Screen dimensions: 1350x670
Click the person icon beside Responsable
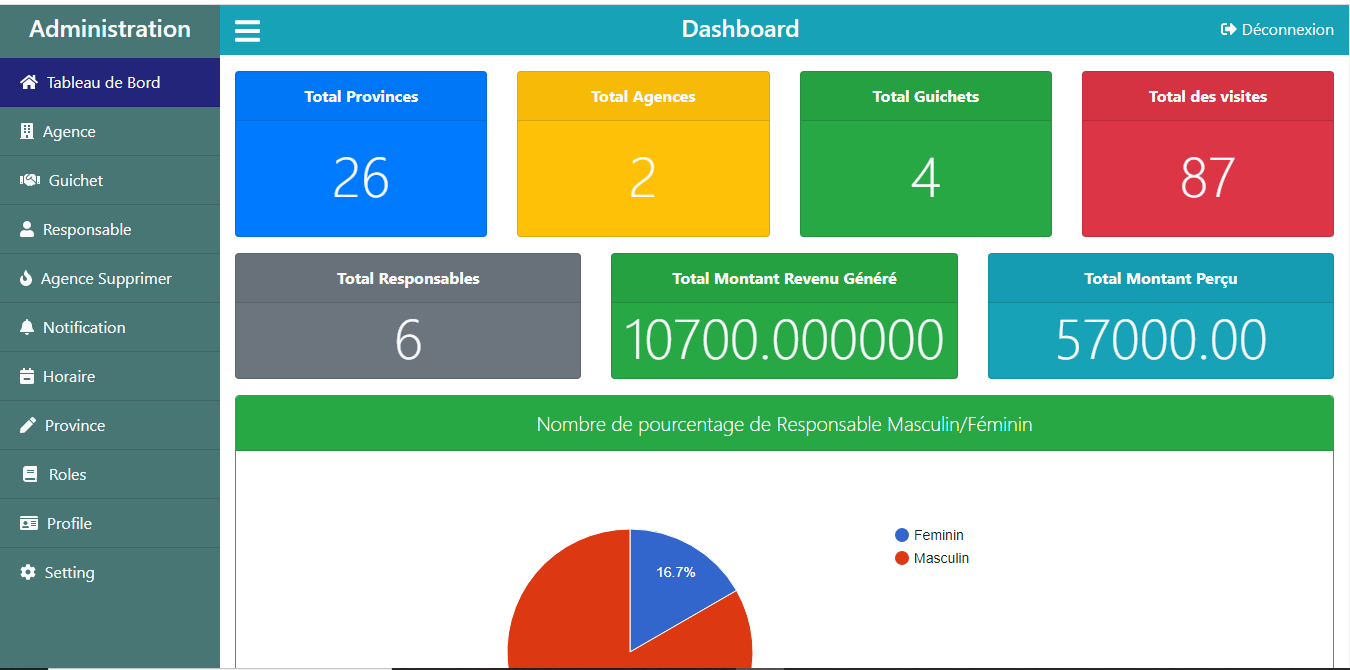[27, 229]
